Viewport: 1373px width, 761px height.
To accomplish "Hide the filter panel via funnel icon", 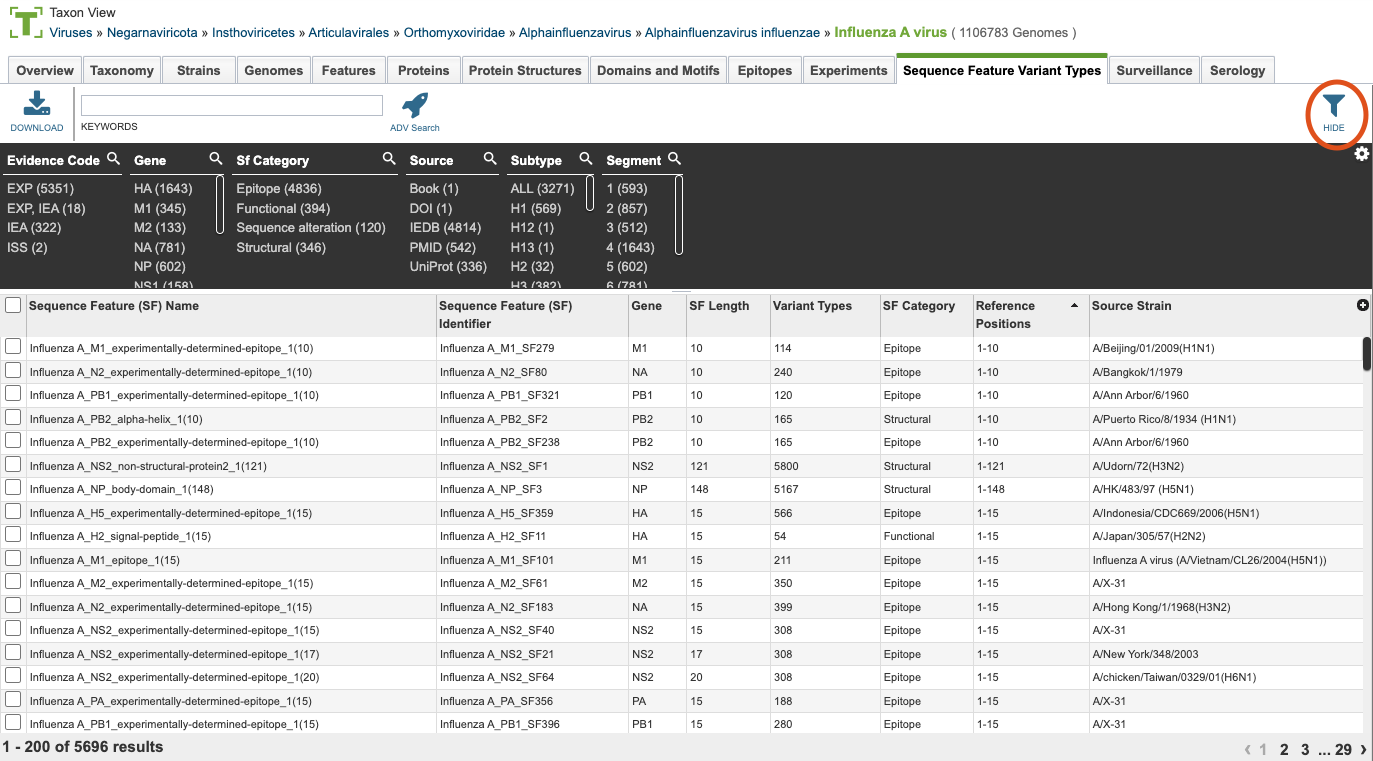I will [1333, 107].
